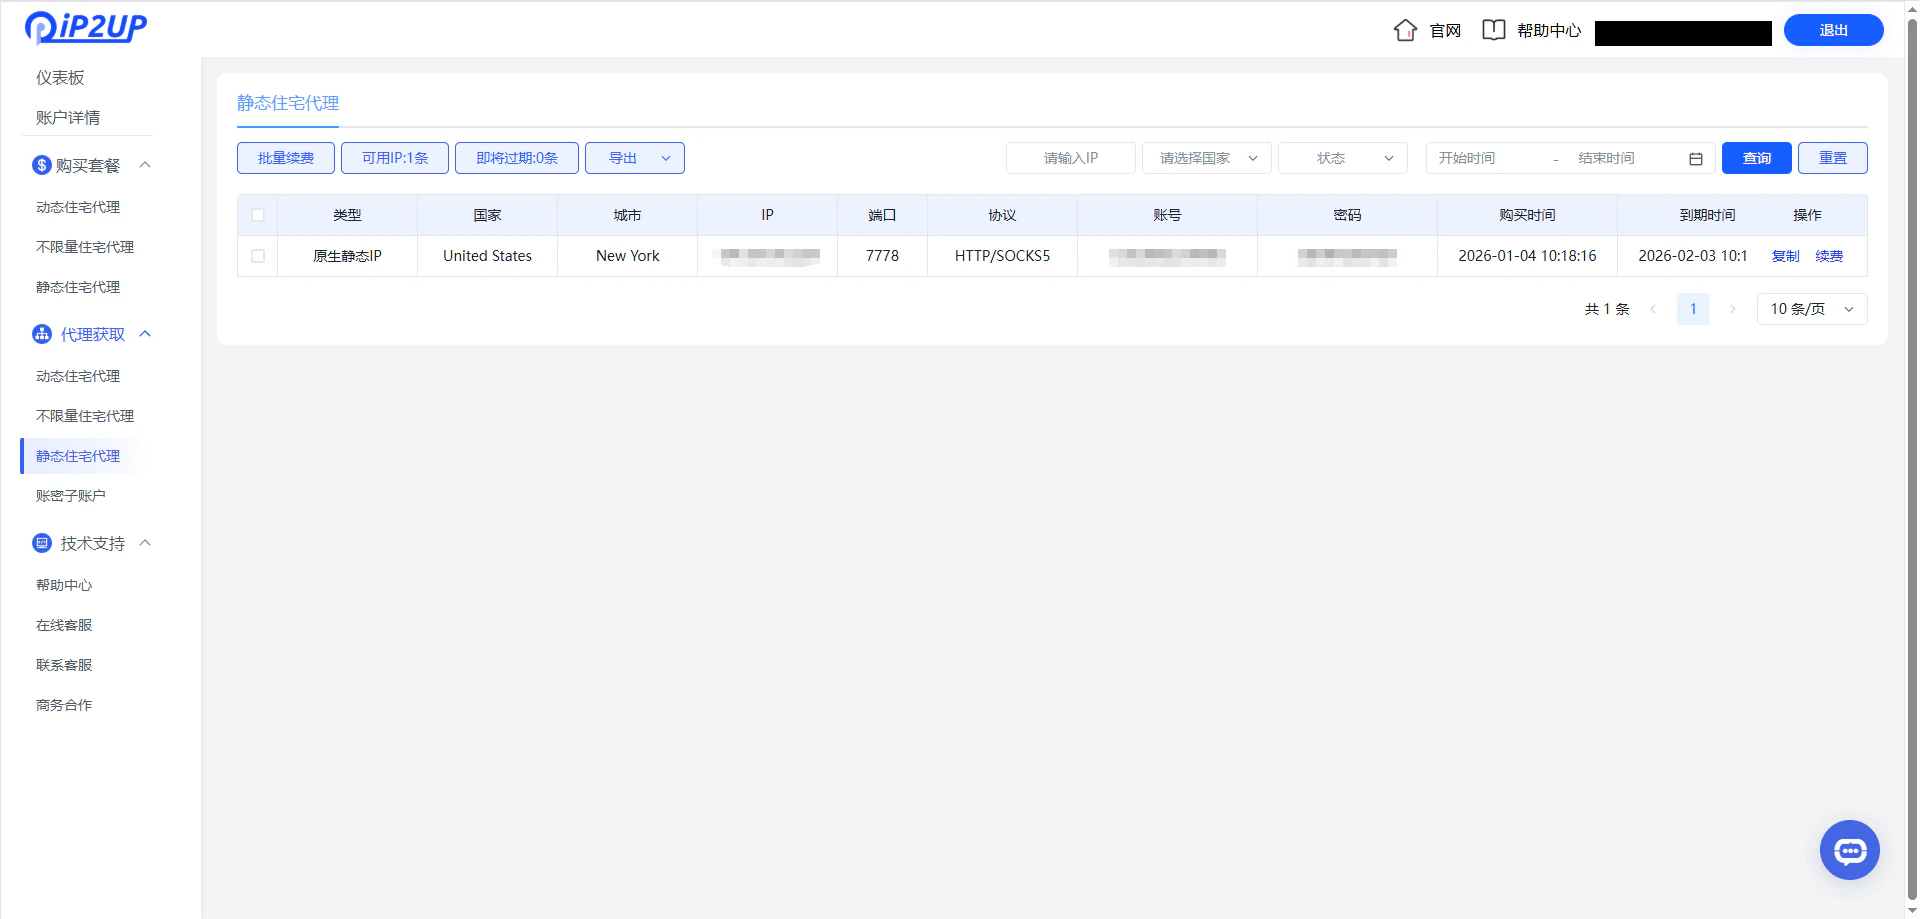Open the 请选择国家 country dropdown
This screenshot has height=919, width=1920.
coord(1206,157)
